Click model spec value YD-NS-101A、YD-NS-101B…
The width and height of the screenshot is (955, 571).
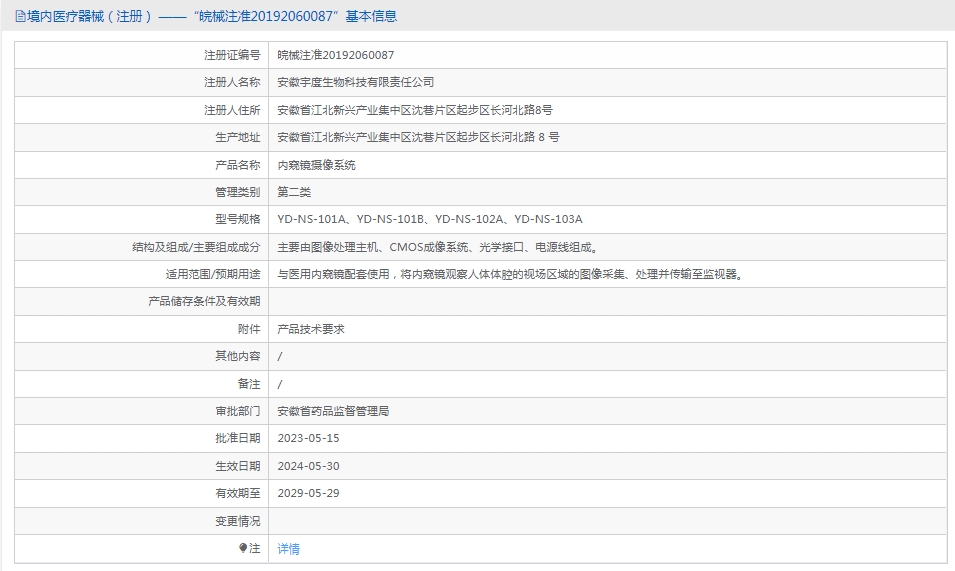tap(430, 219)
